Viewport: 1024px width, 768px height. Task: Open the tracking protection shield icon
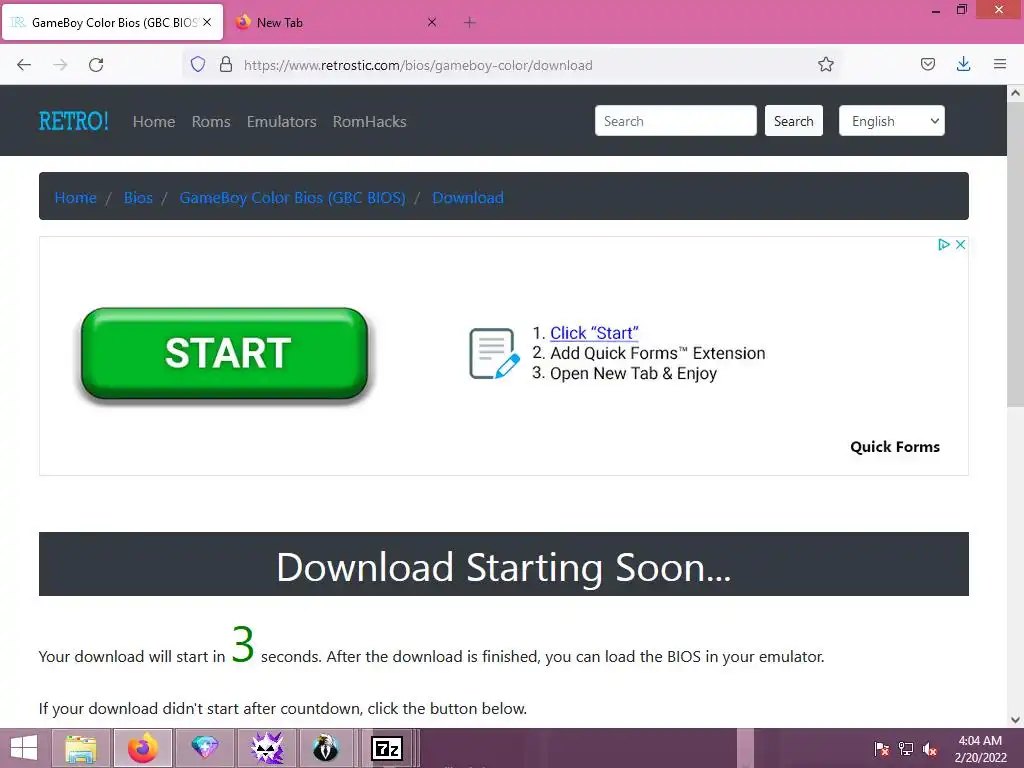click(198, 64)
